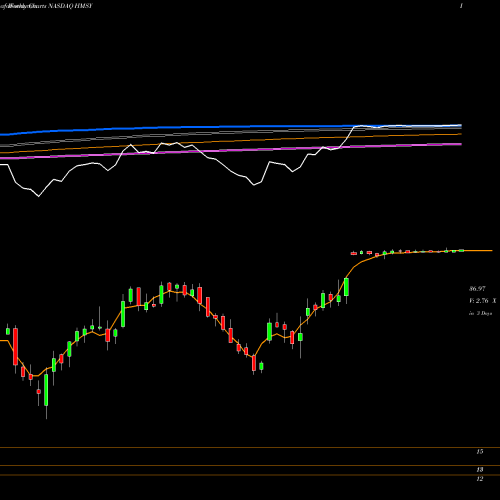This screenshot has height=500, width=500.
Task: Click the last tall green candle before the price gap
Action: point(346,287)
